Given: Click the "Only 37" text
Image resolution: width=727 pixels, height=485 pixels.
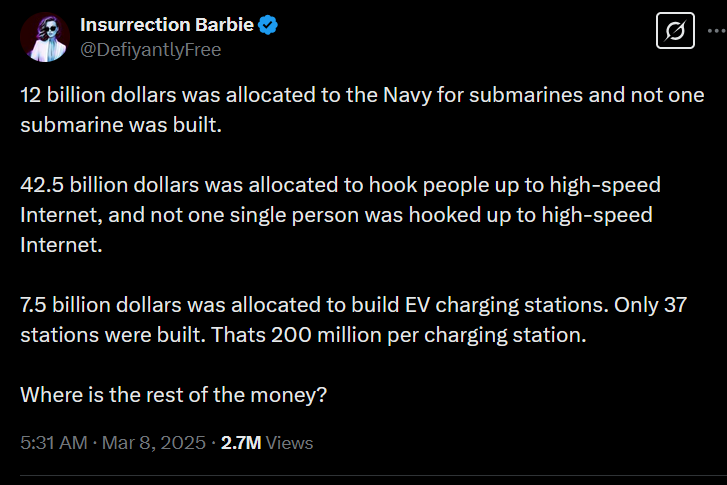Looking at the screenshot, I should coord(652,305).
